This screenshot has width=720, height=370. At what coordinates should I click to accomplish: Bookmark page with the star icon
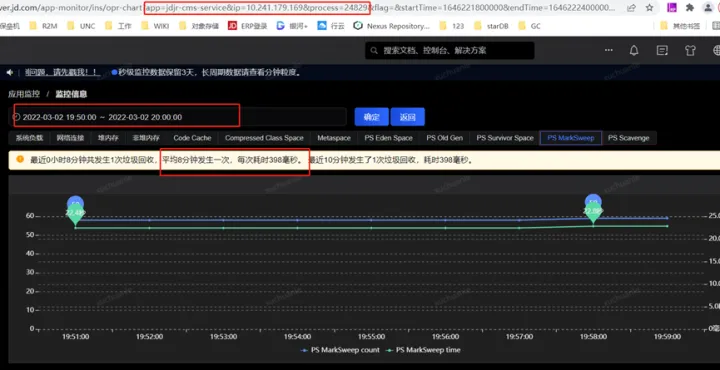649,8
